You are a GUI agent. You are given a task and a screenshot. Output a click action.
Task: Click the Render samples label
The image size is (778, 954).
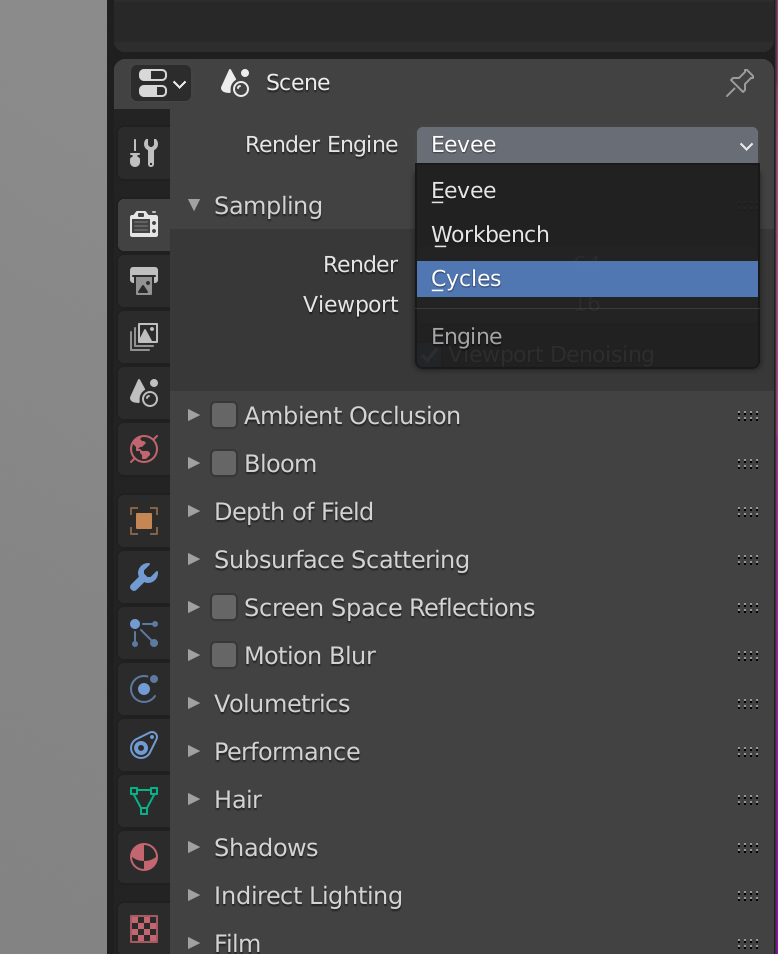(361, 265)
